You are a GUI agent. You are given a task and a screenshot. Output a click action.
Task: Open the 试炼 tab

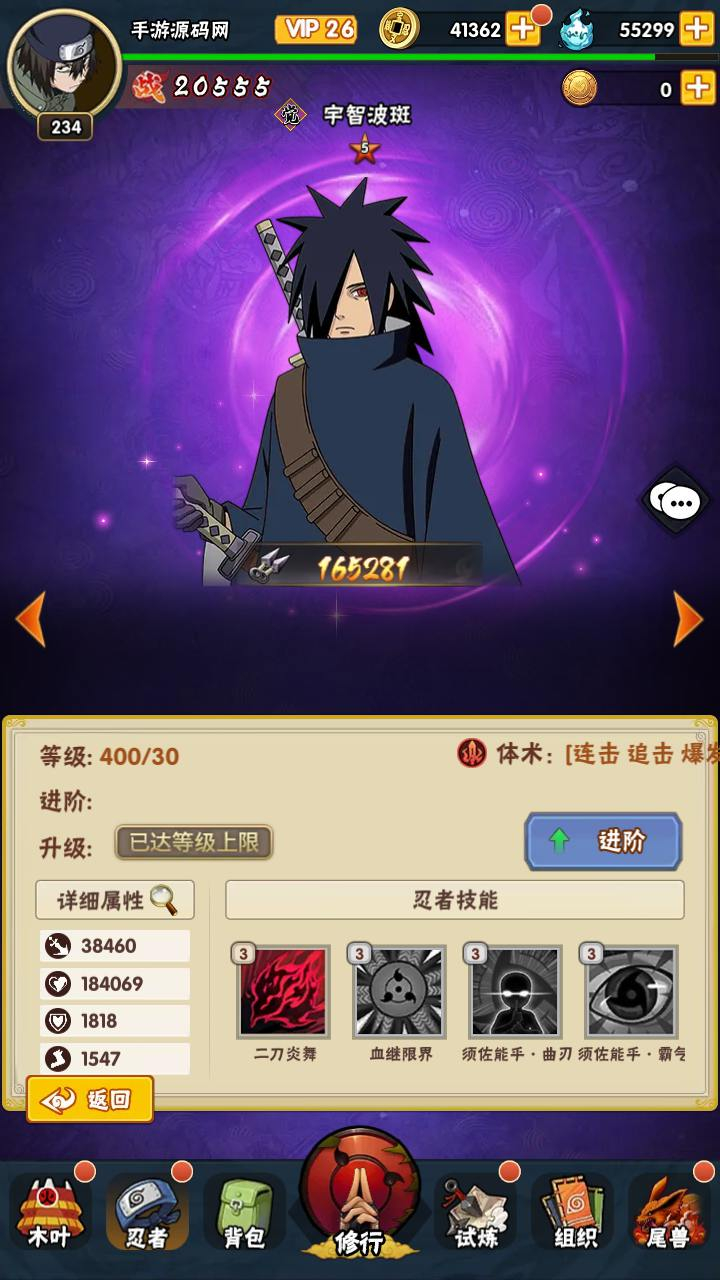[x=475, y=1212]
